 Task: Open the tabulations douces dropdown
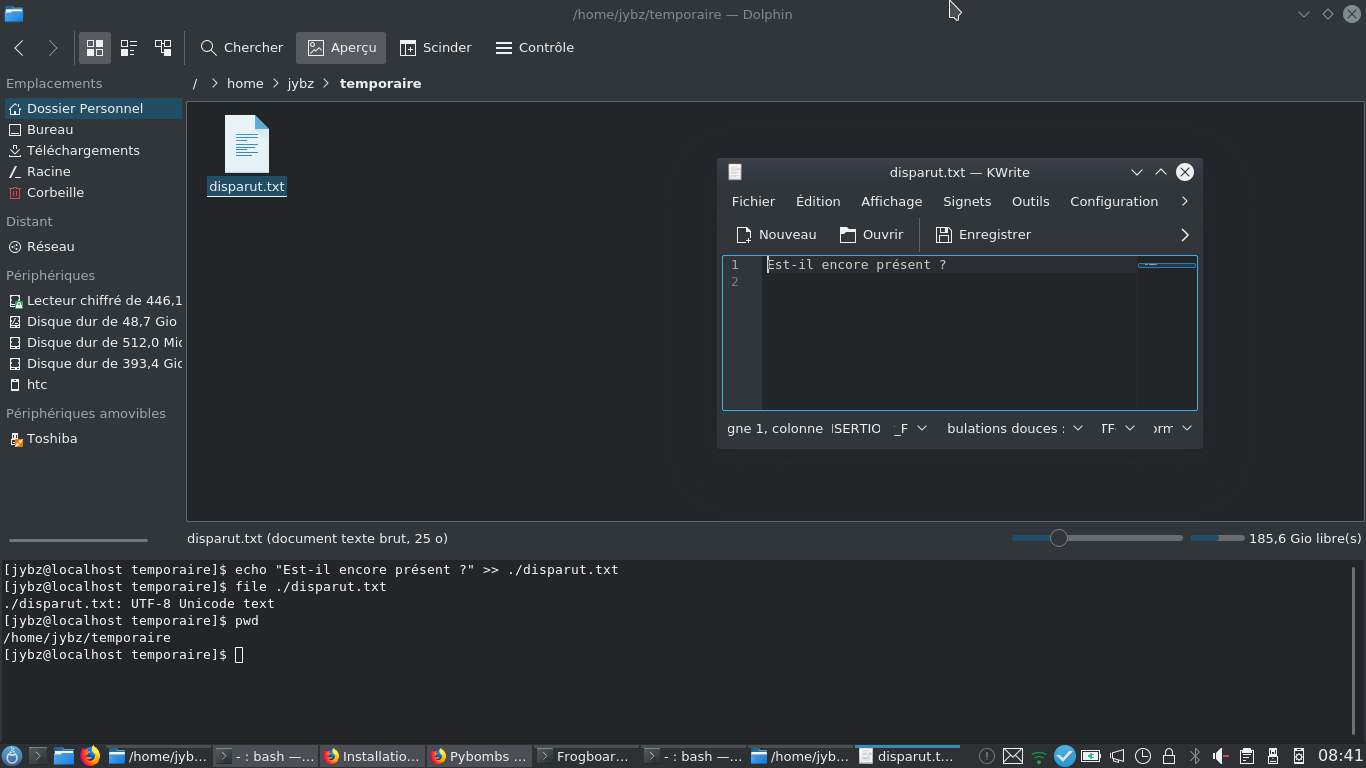click(1014, 428)
